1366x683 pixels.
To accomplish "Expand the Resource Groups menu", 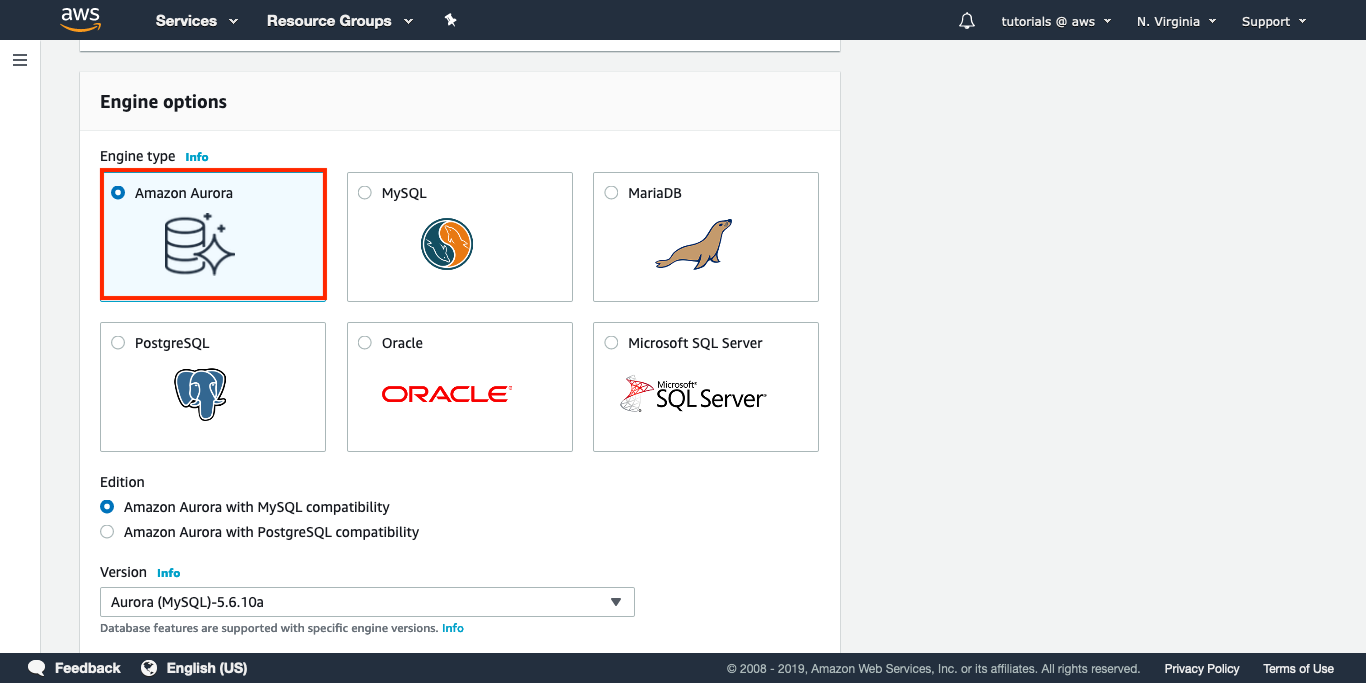I will (340, 21).
